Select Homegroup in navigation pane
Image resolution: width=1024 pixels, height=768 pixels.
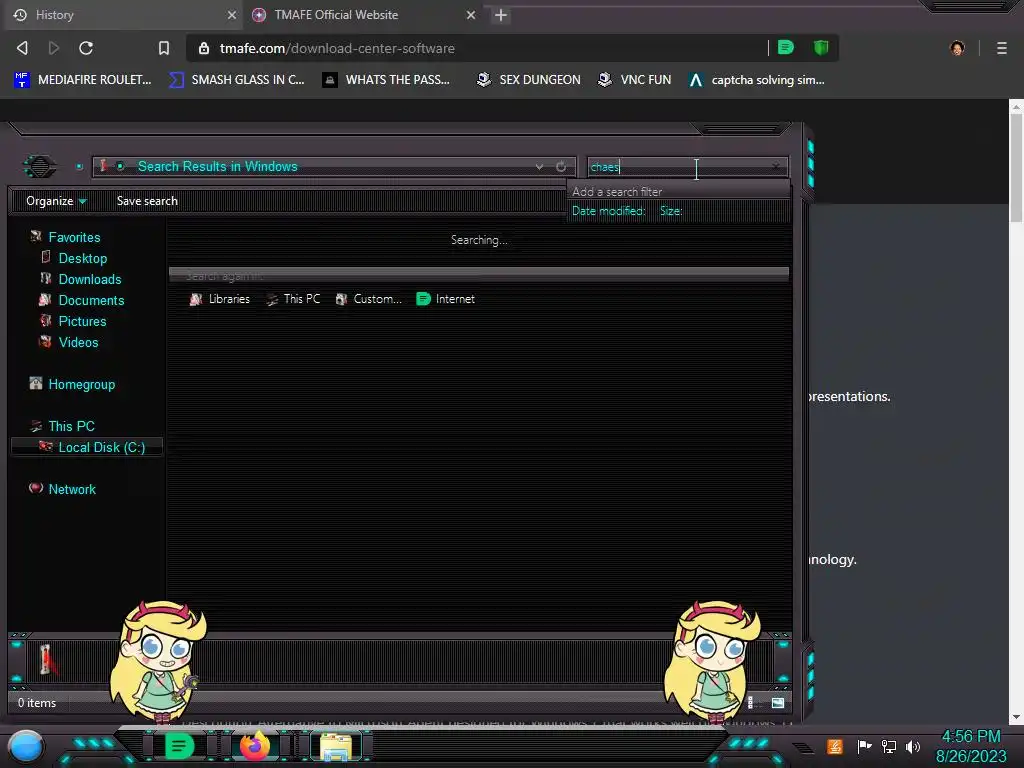coord(81,384)
